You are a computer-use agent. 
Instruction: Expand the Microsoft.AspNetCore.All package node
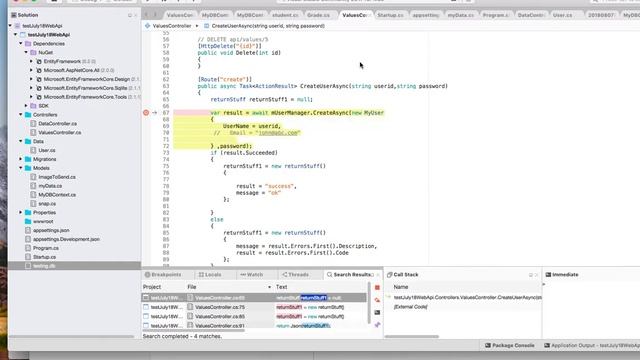[x=31, y=70]
